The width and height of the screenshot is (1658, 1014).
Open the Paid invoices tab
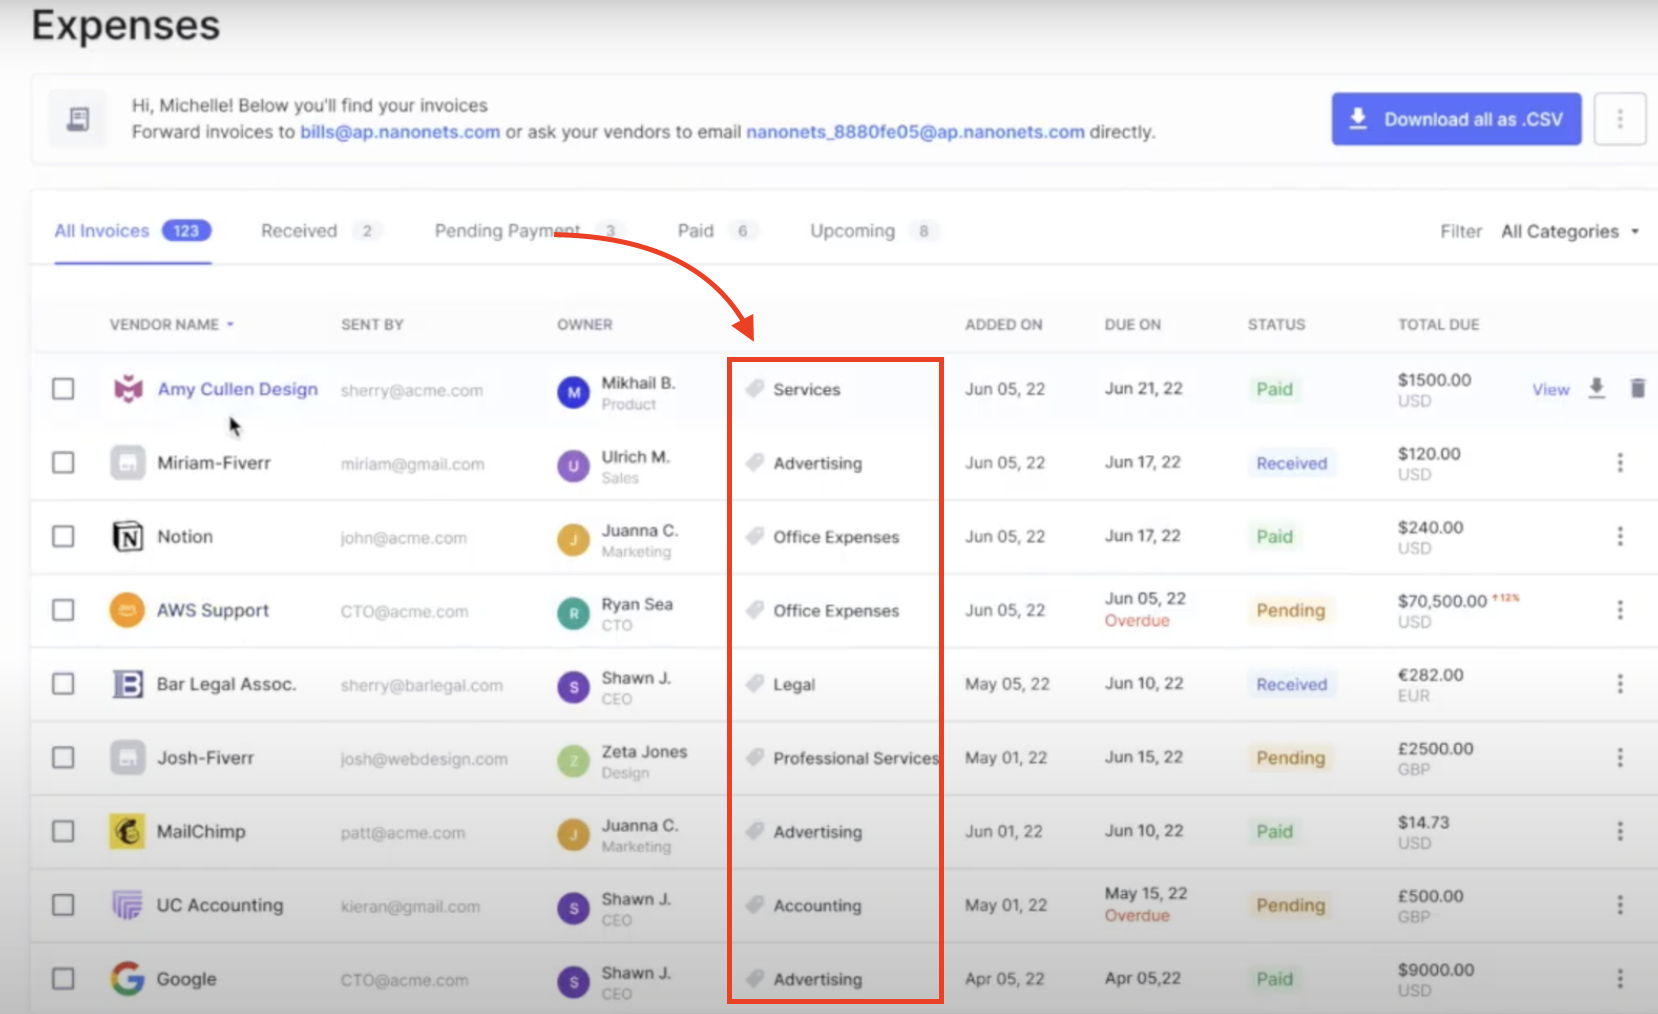coord(695,231)
